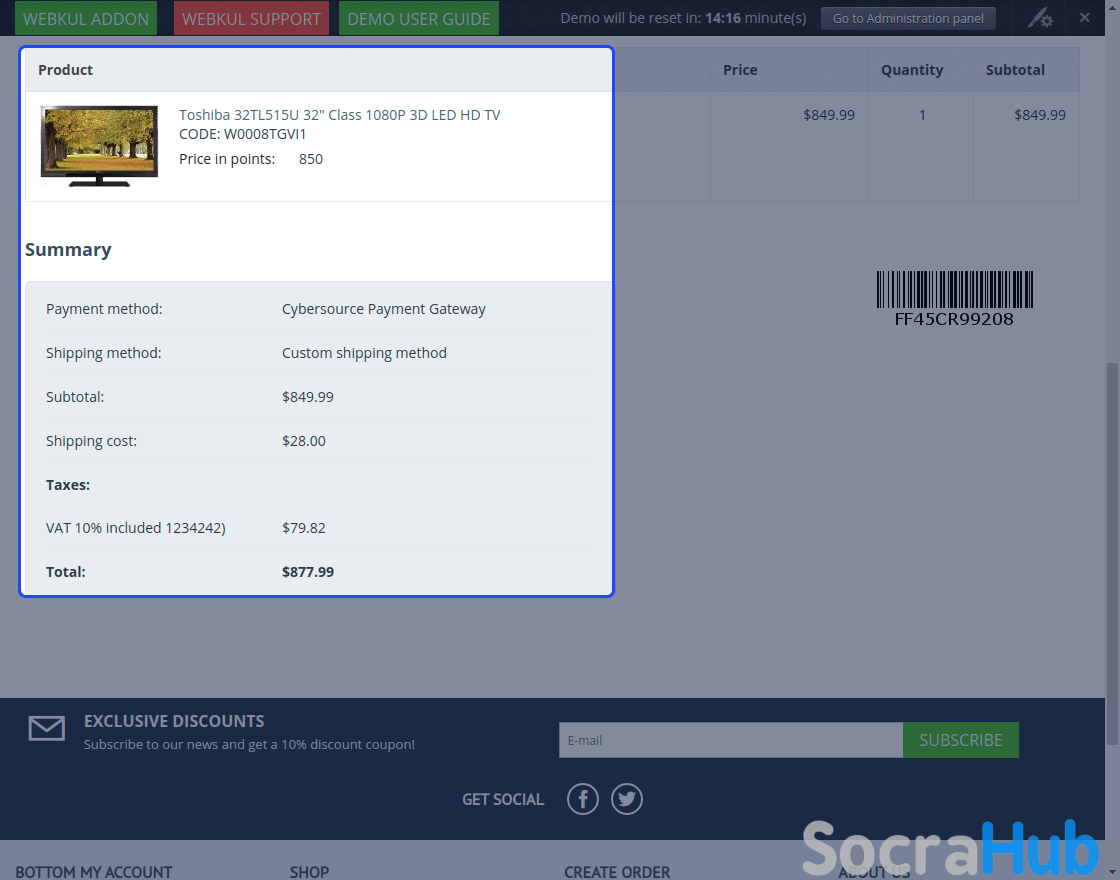The width and height of the screenshot is (1120, 880).
Task: Click the $877.99 total amount
Action: [x=308, y=571]
